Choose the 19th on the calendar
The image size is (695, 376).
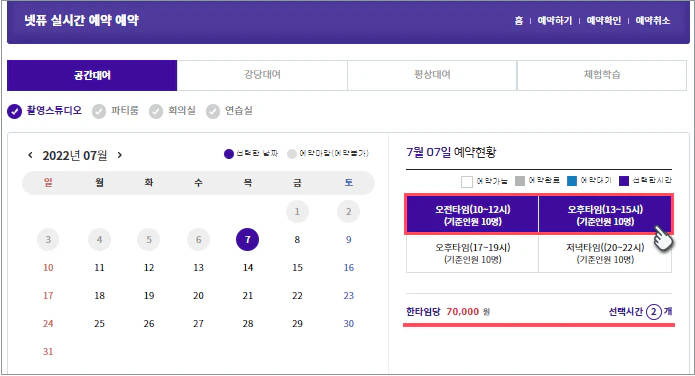[x=149, y=295]
